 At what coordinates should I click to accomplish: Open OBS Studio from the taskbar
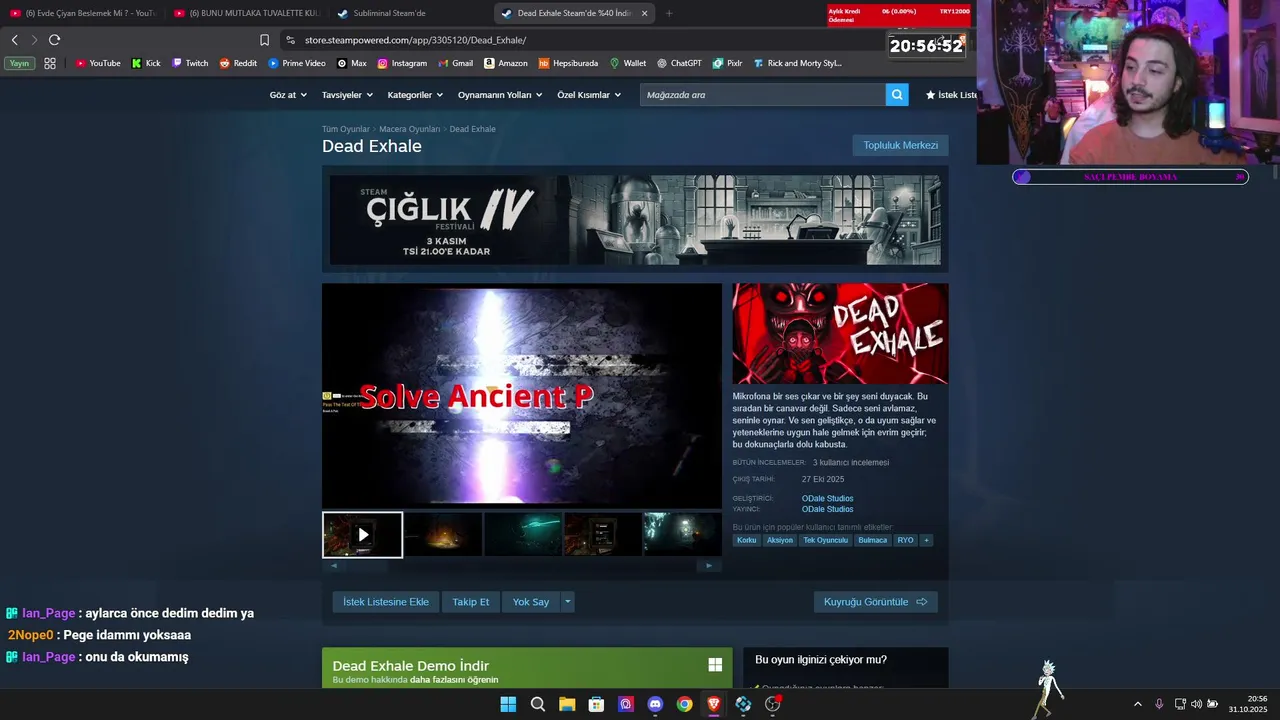click(772, 704)
